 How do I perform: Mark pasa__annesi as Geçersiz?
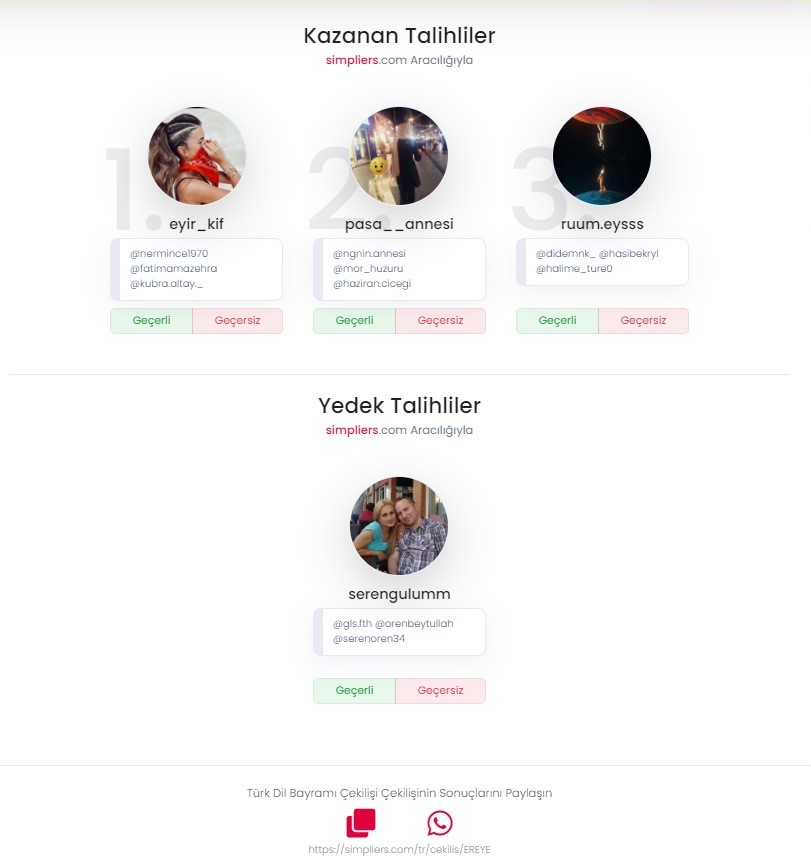[x=440, y=321]
